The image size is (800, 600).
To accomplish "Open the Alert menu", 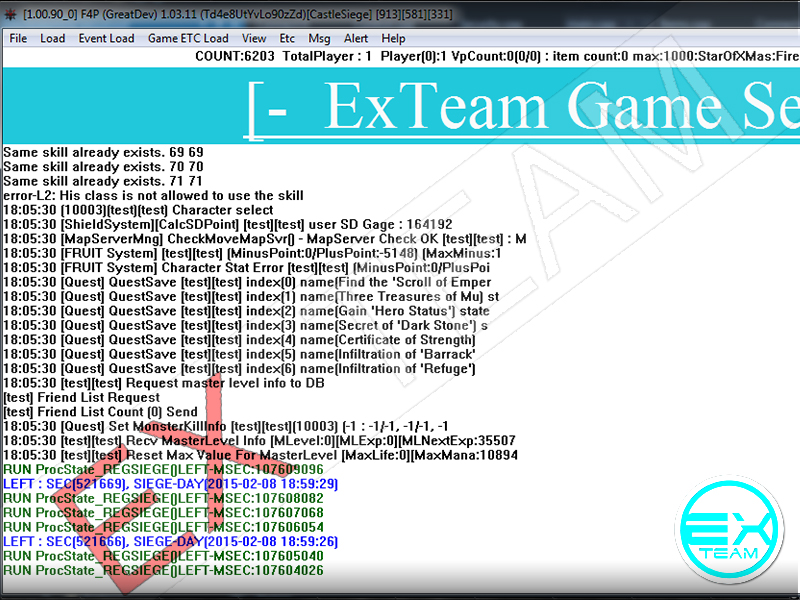I will [x=356, y=38].
